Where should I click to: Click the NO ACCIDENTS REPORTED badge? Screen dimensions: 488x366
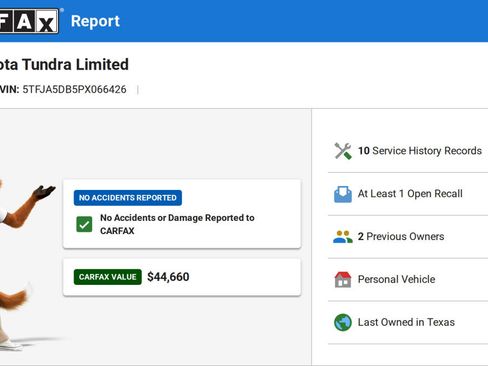point(128,198)
